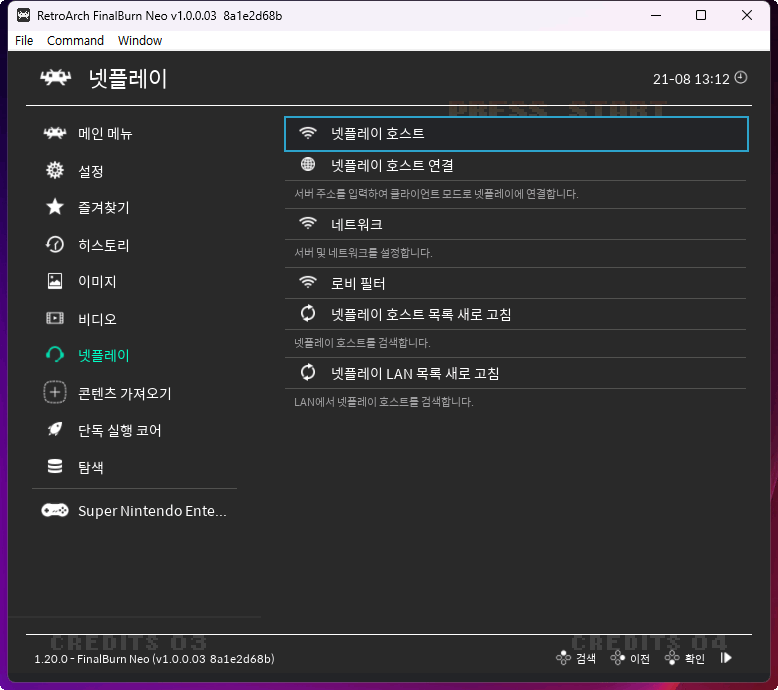This screenshot has width=778, height=690.
Task: Open the 네트워크 entry
Action: pyautogui.click(x=516, y=224)
